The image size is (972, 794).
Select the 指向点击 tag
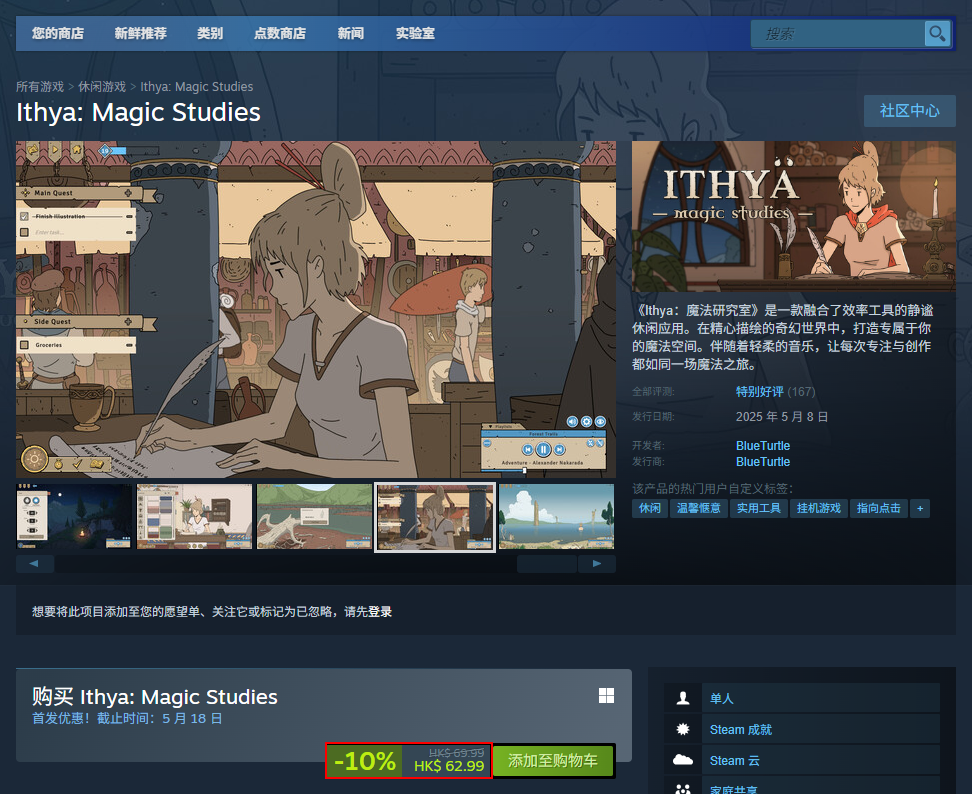tap(879, 508)
